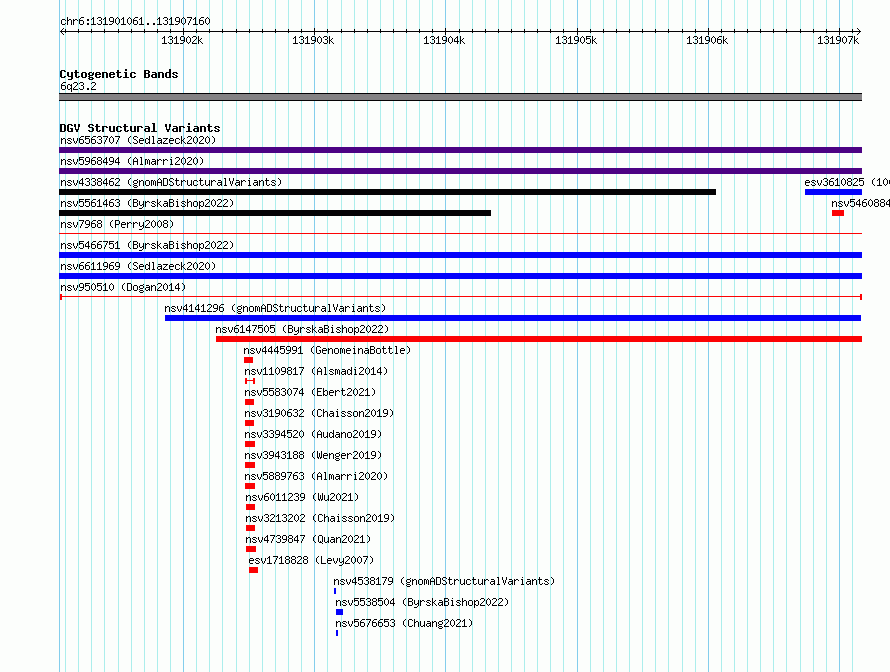Click nsv5466751 (ByrskaBishop2022) label
Screen dimensions: 890x672
pyautogui.click(x=147, y=245)
